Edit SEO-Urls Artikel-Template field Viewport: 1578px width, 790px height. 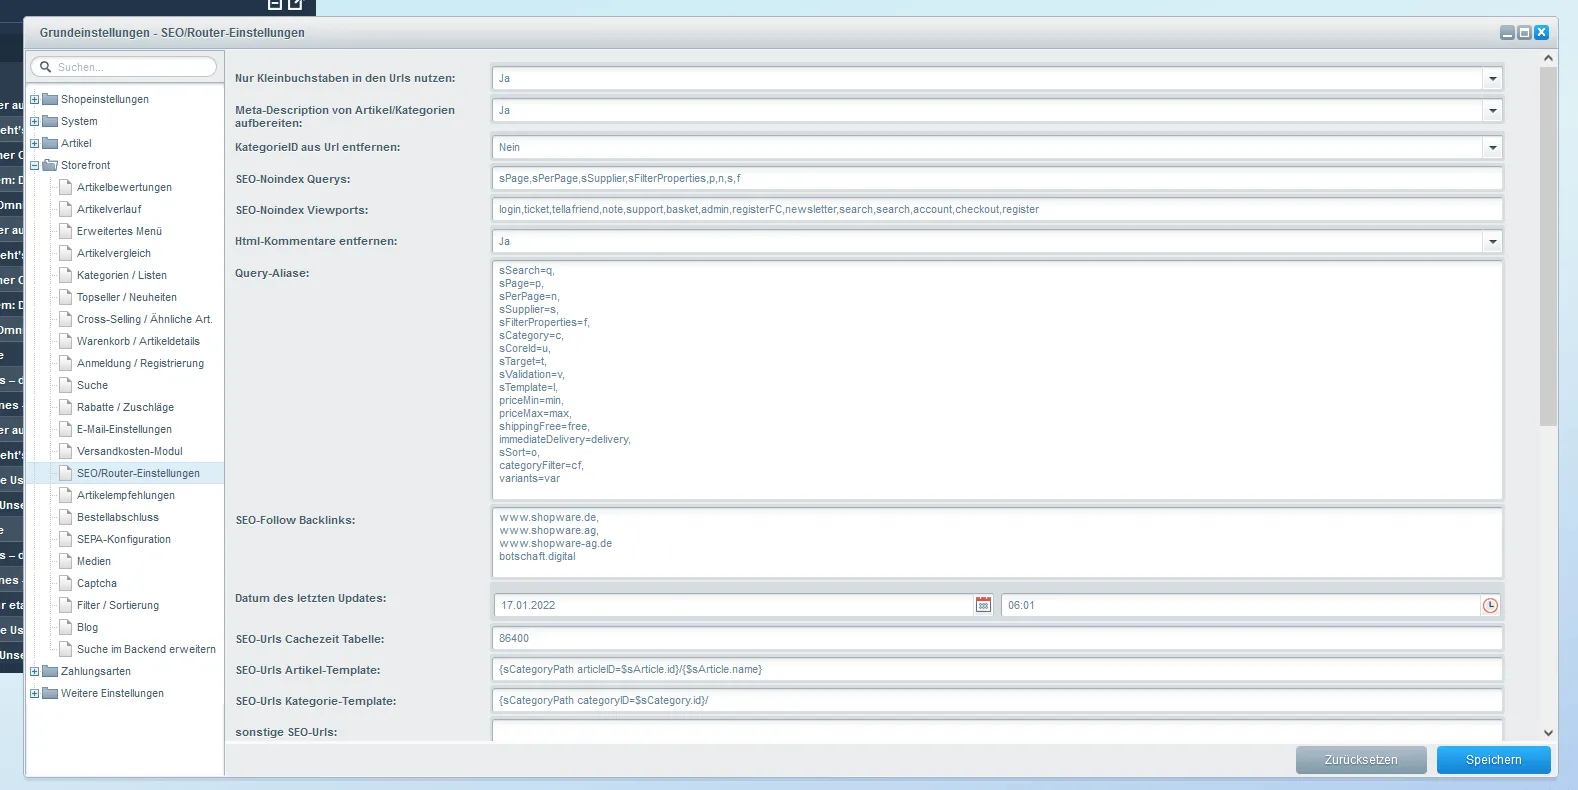(x=997, y=669)
